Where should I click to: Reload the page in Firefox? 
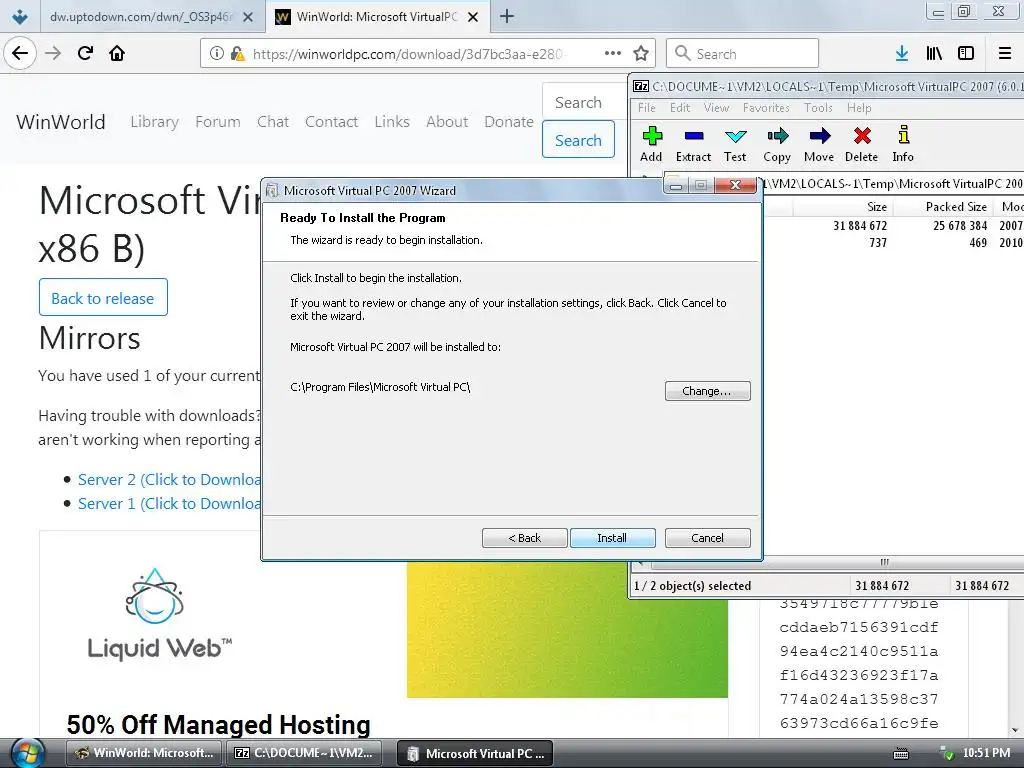coord(85,53)
